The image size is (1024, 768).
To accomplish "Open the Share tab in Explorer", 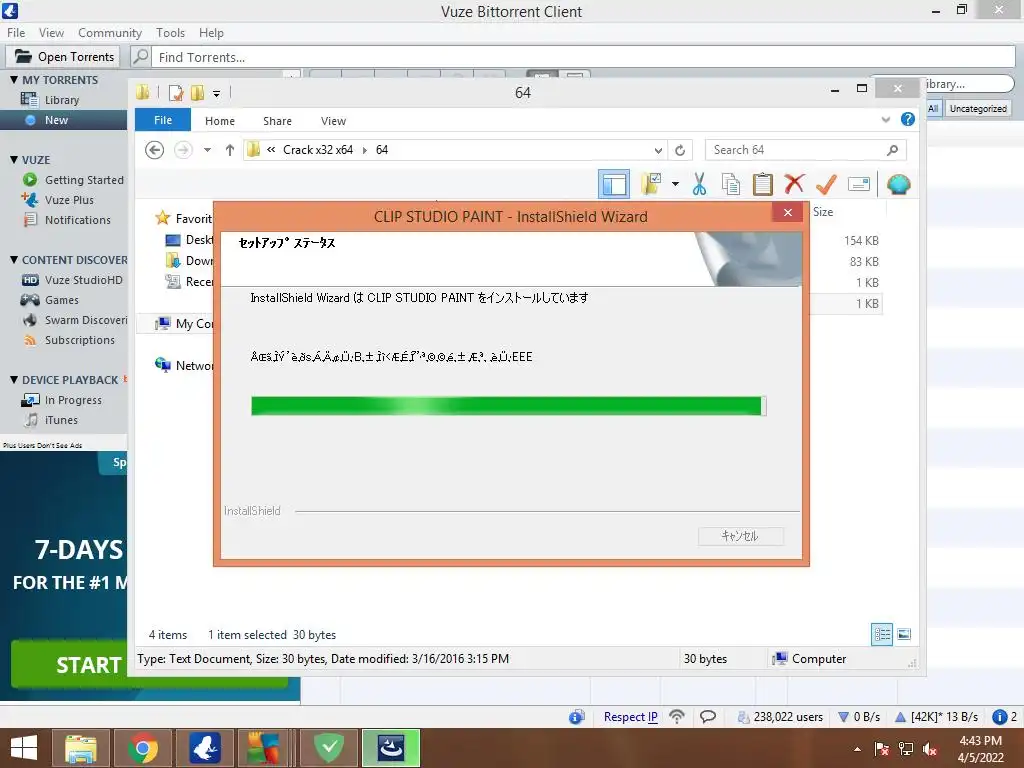I will [278, 121].
